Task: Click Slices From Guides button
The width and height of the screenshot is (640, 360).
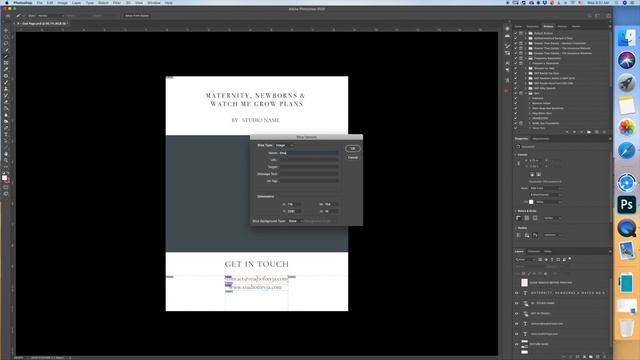Action: click(x=137, y=16)
